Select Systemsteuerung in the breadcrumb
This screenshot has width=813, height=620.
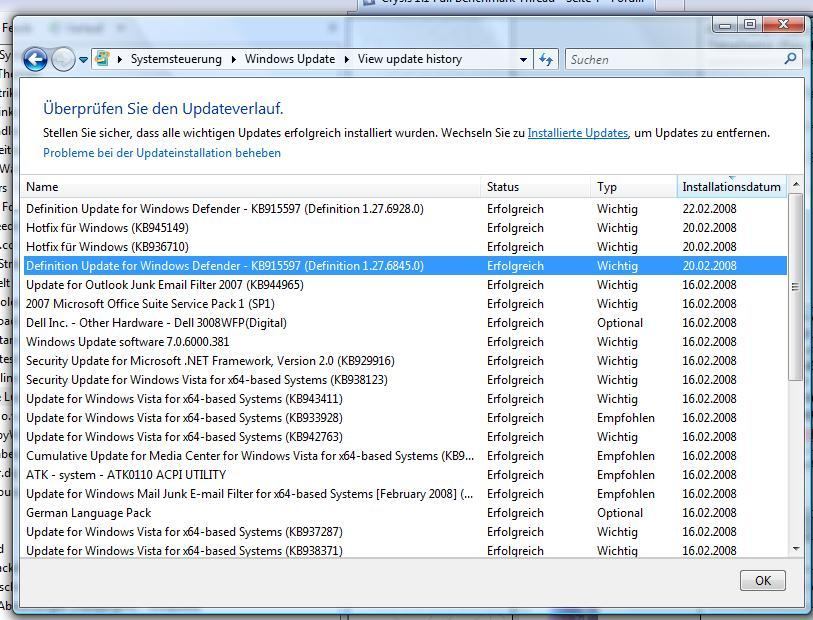[176, 59]
